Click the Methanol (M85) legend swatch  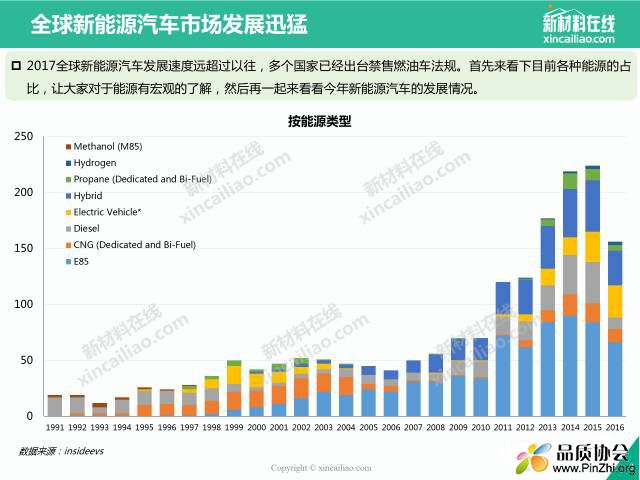point(69,147)
